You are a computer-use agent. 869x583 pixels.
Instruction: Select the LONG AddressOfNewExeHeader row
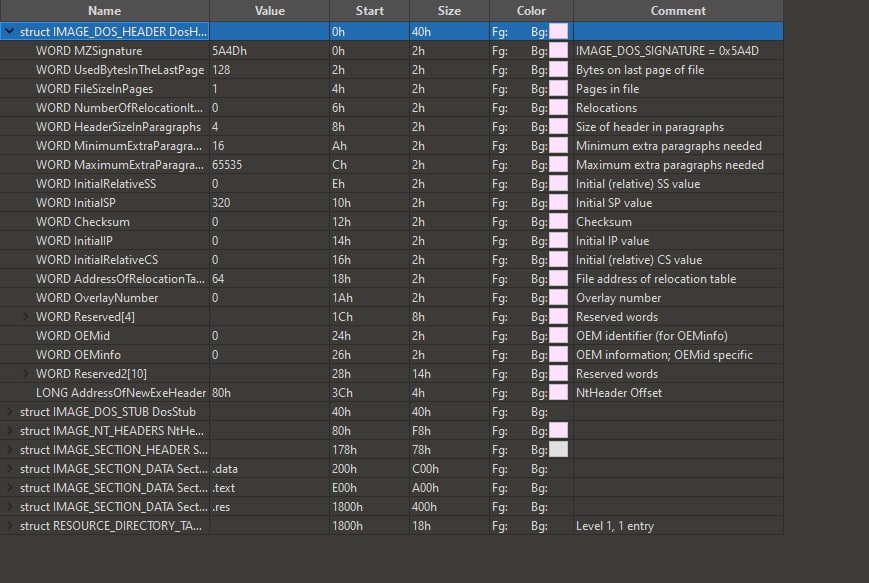point(391,392)
